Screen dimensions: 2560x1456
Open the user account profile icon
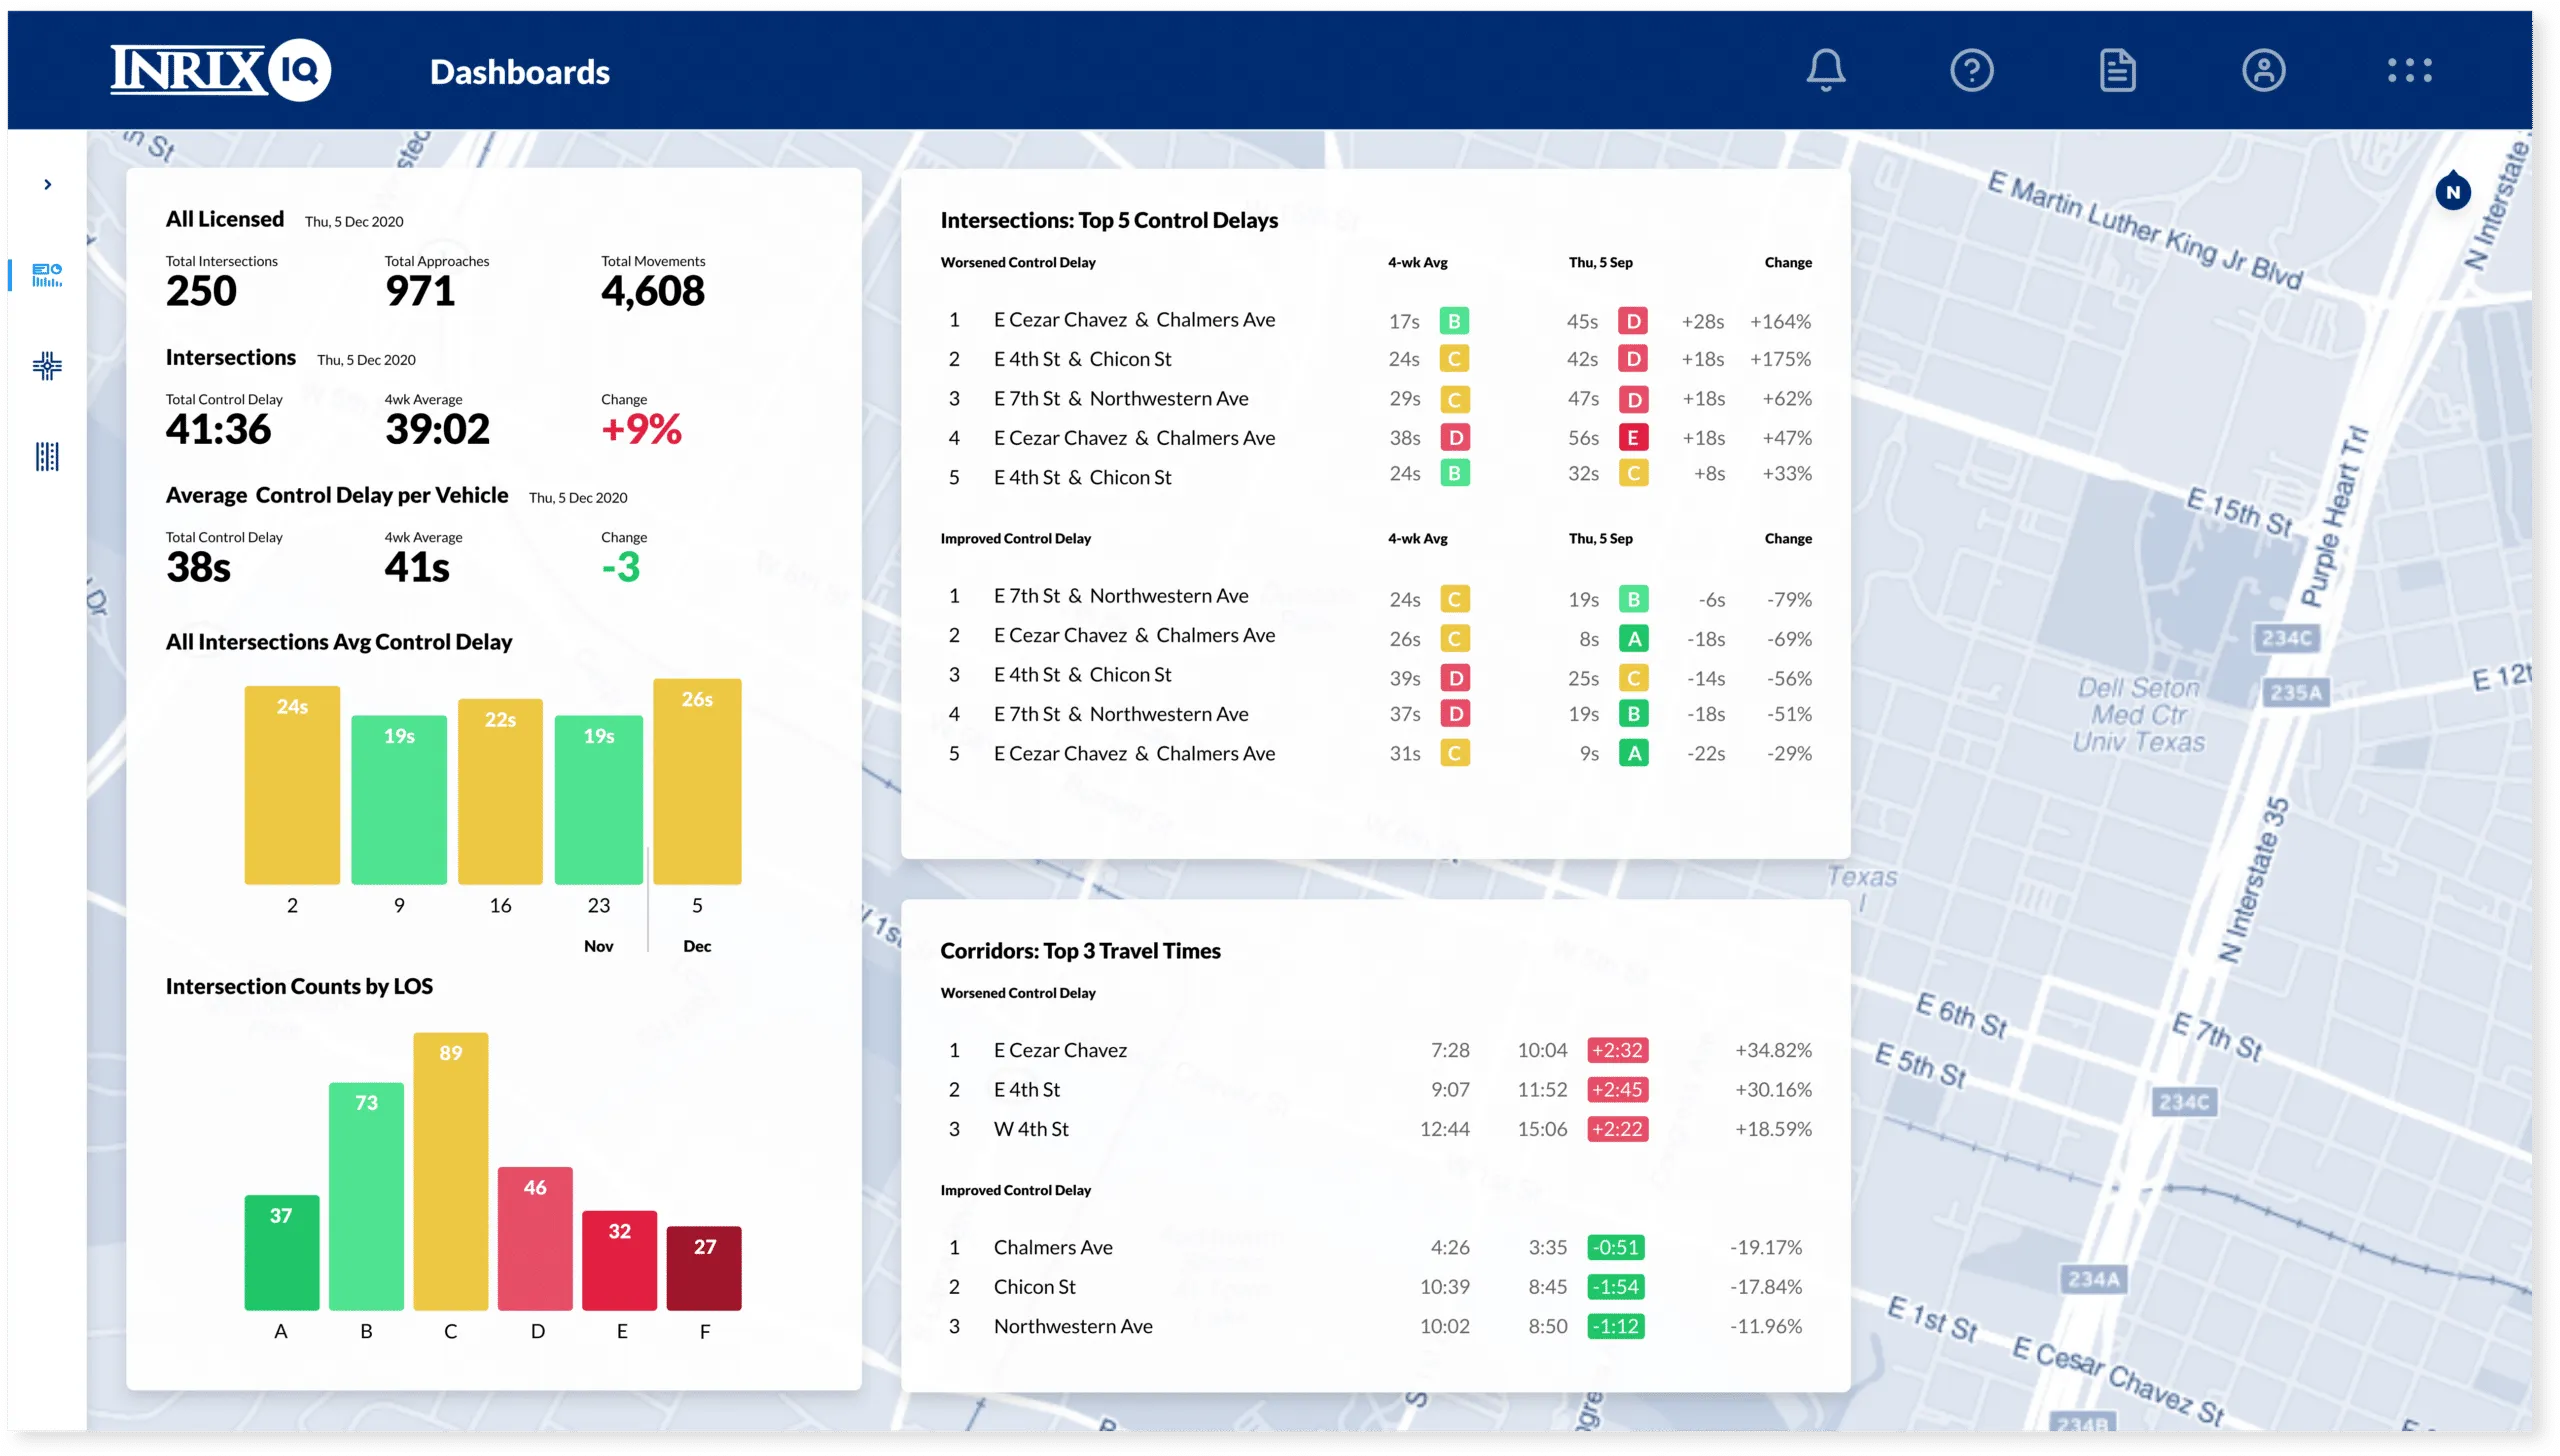click(x=2263, y=70)
